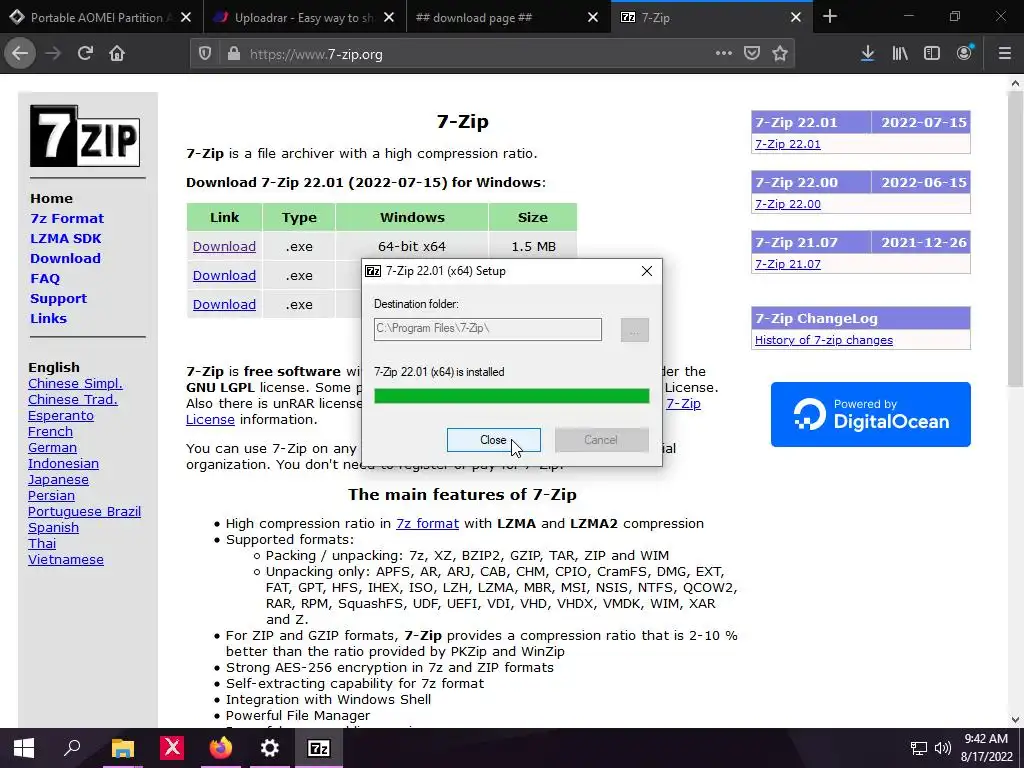1024x768 pixels.
Task: Go to Download in sidebar menu
Action: pos(65,259)
